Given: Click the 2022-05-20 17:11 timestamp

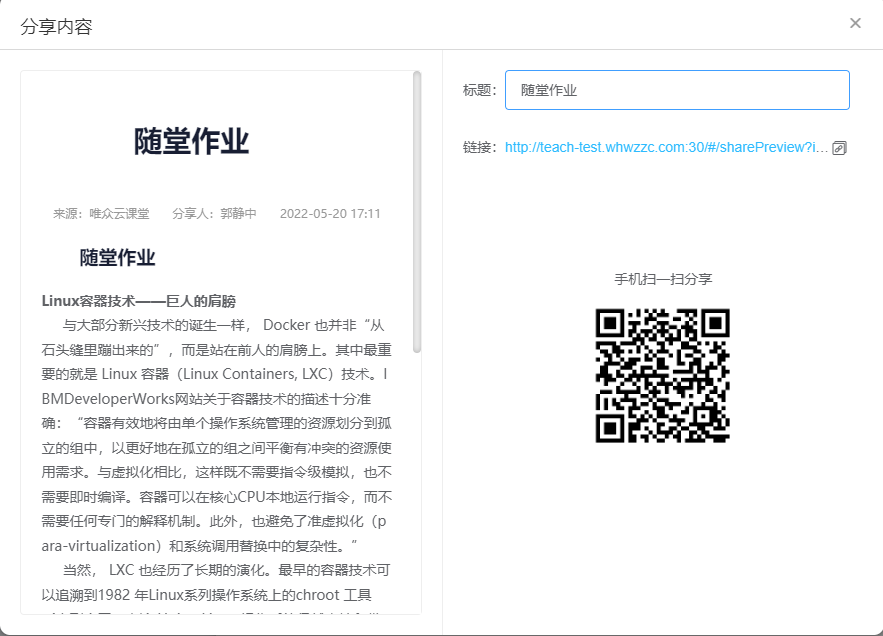Looking at the screenshot, I should click(x=330, y=214).
